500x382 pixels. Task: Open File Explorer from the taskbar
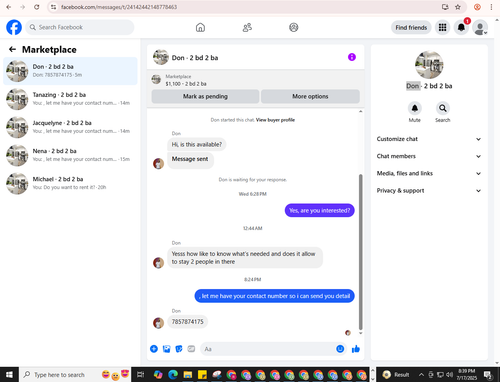coord(188,375)
